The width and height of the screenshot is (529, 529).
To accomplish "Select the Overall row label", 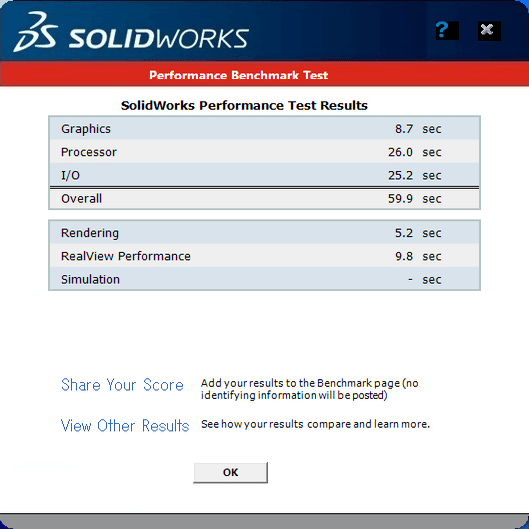I will click(x=81, y=199).
